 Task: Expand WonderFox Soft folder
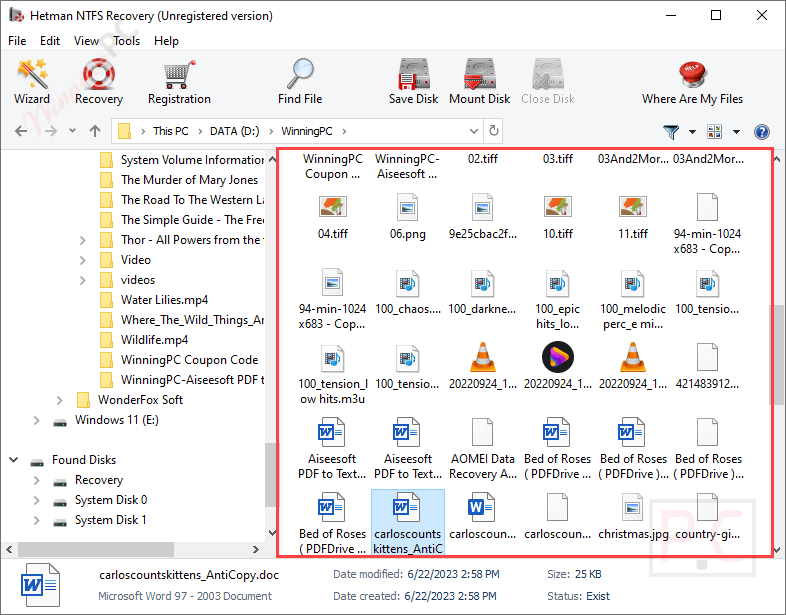point(59,400)
